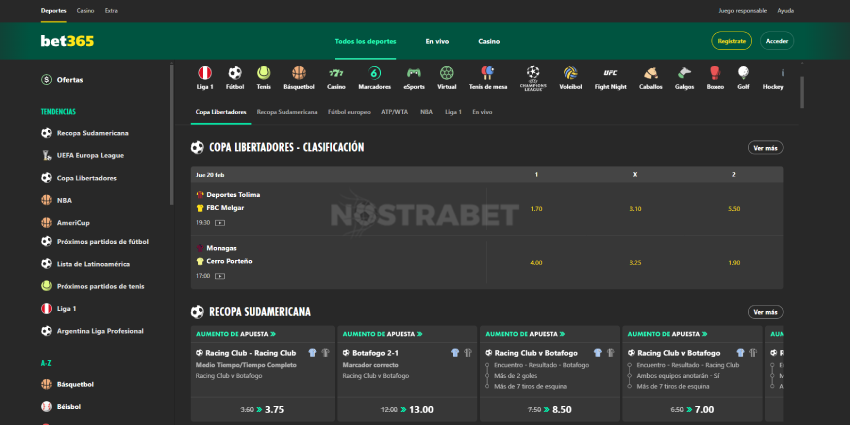
Task: Open Próximos partidos de fútbol
Action: click(95, 242)
